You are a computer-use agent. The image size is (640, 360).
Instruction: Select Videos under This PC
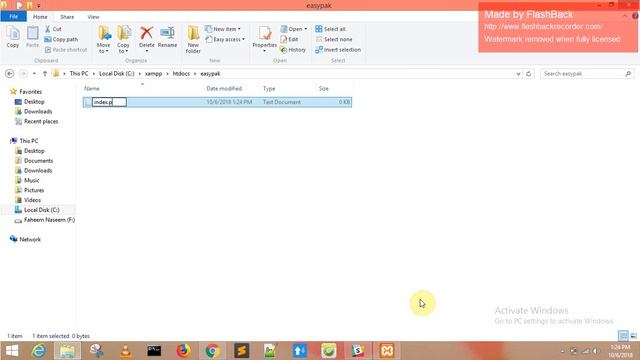(x=32, y=200)
